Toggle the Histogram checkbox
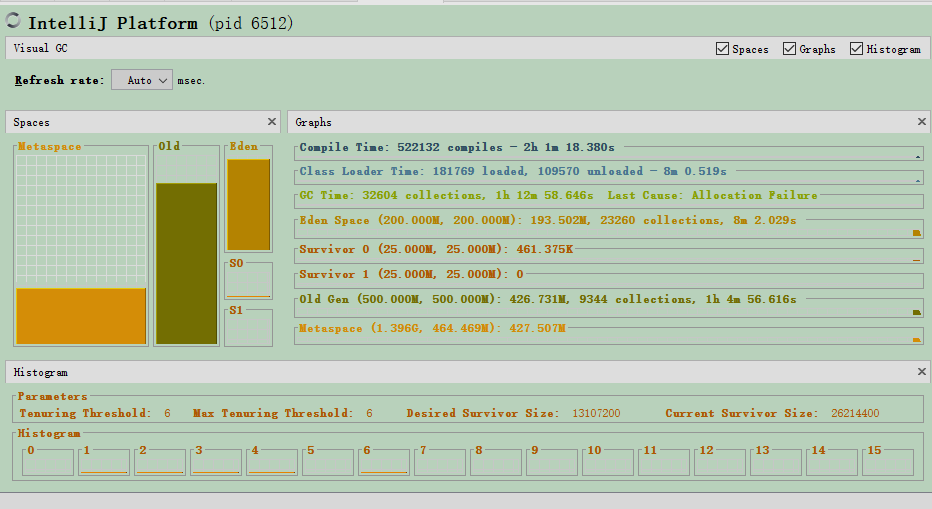This screenshot has width=932, height=509. pyautogui.click(x=857, y=49)
